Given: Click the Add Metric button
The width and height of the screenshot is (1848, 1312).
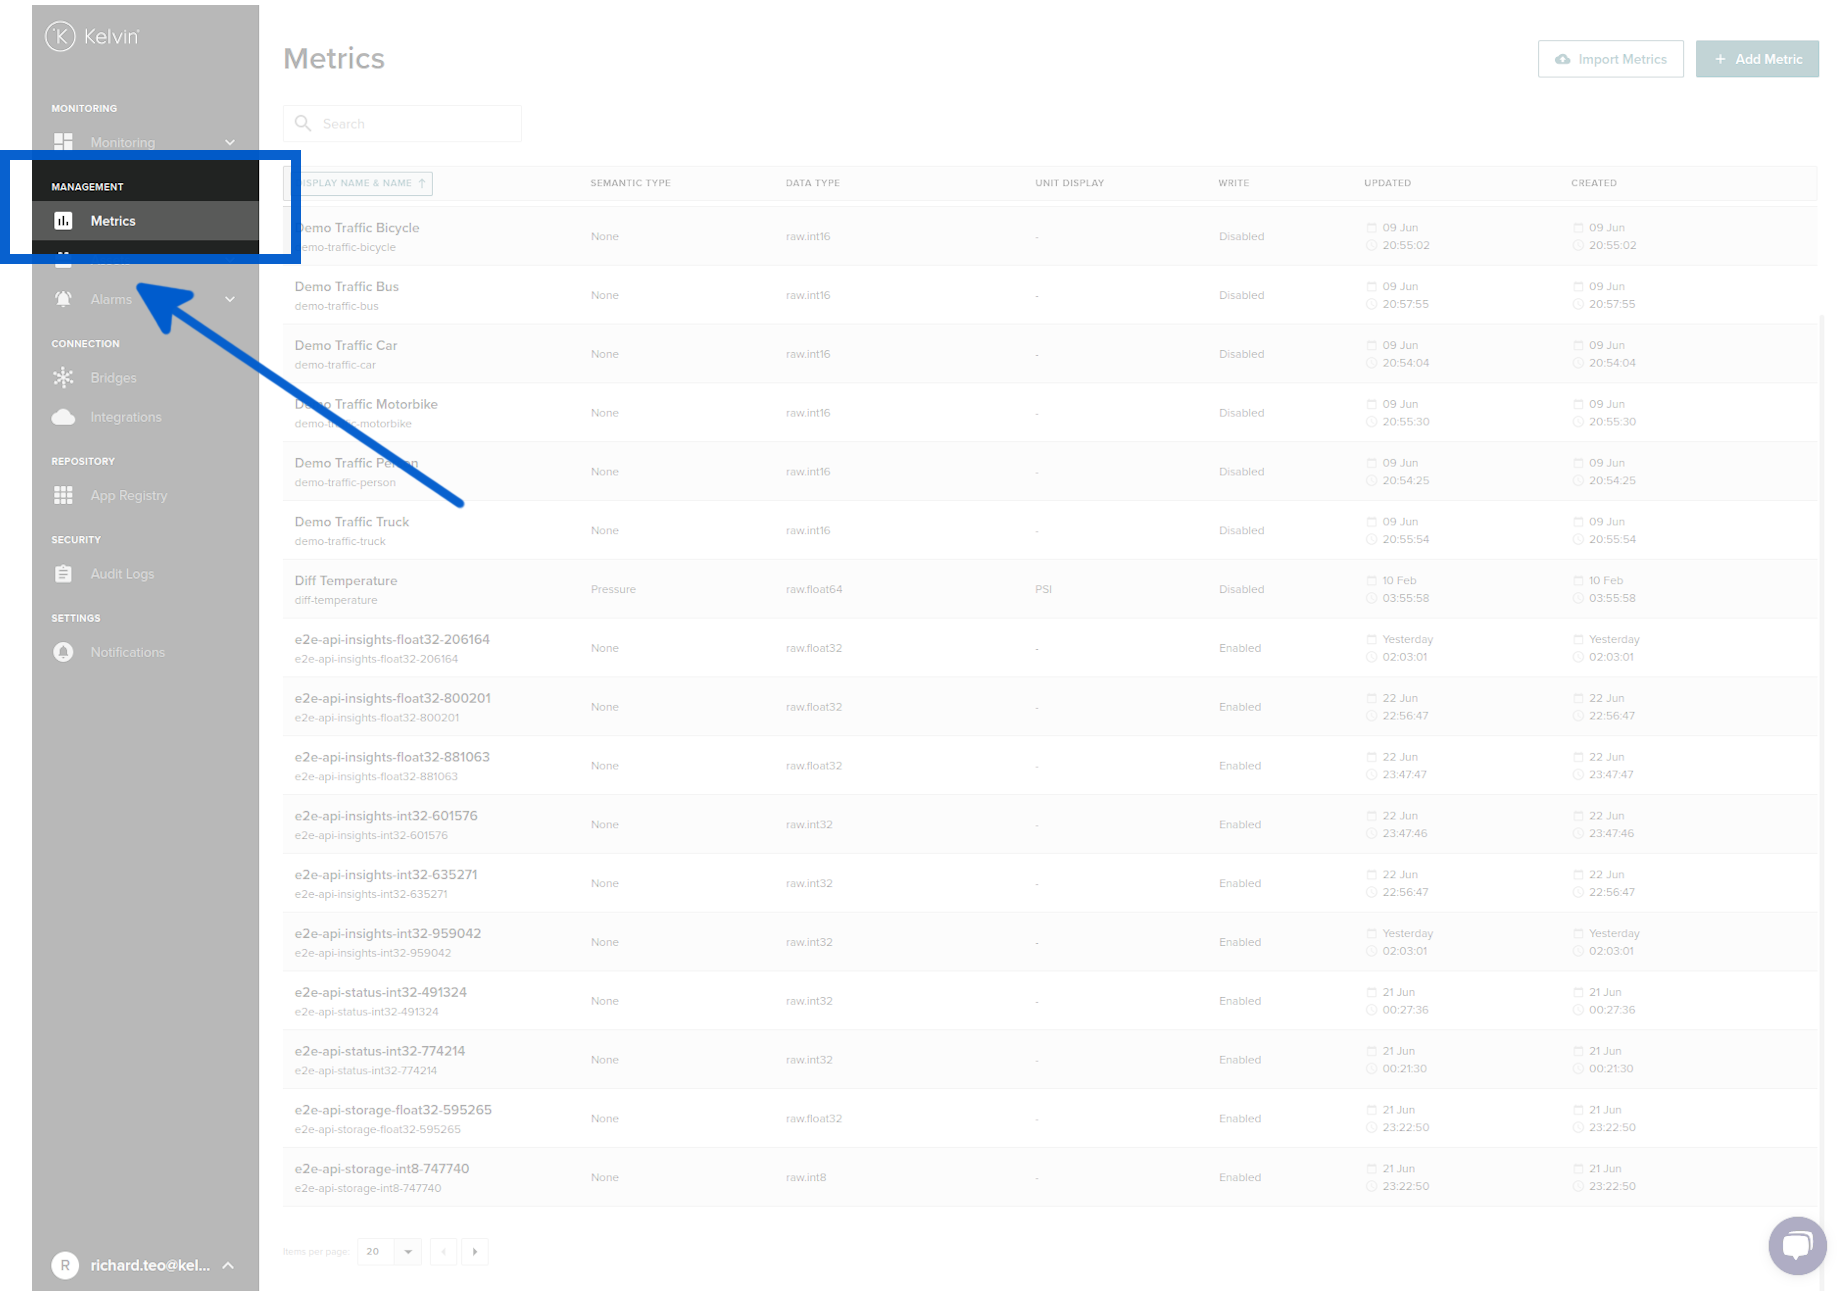Looking at the screenshot, I should [1757, 59].
